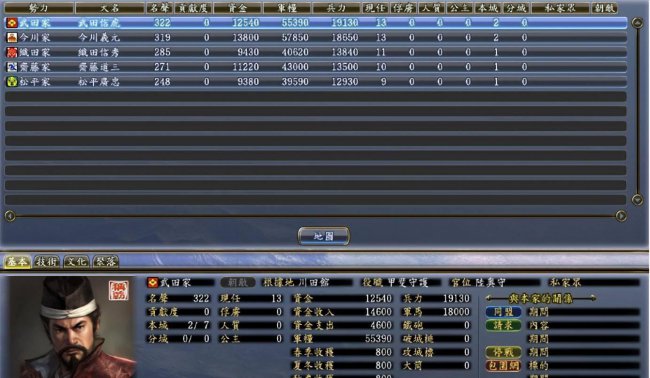Image resolution: width=650 pixels, height=378 pixels.
Task: Select the 松平家 green clan crest icon
Action: (x=12, y=82)
